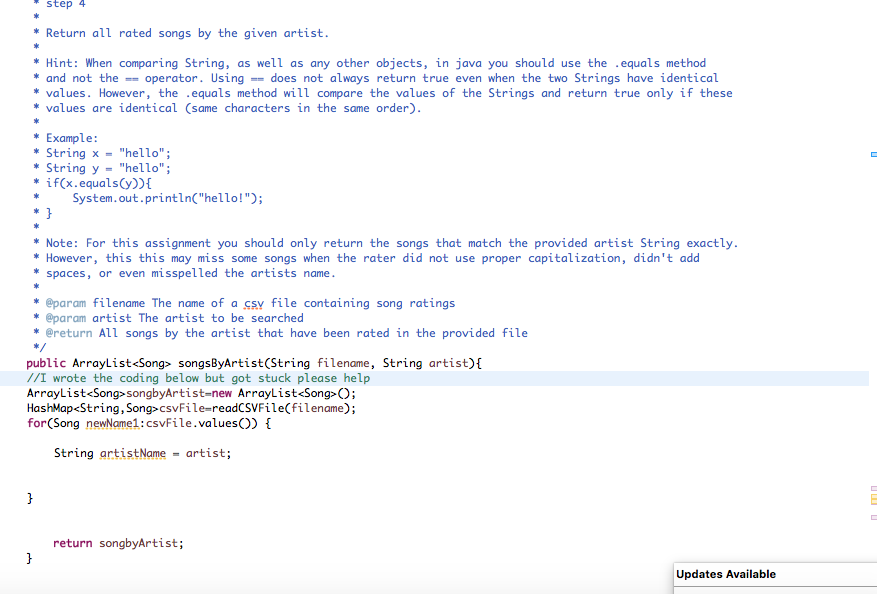Screen dimensions: 877x594
Task: Open the Updates Available notification
Action: pos(727,574)
